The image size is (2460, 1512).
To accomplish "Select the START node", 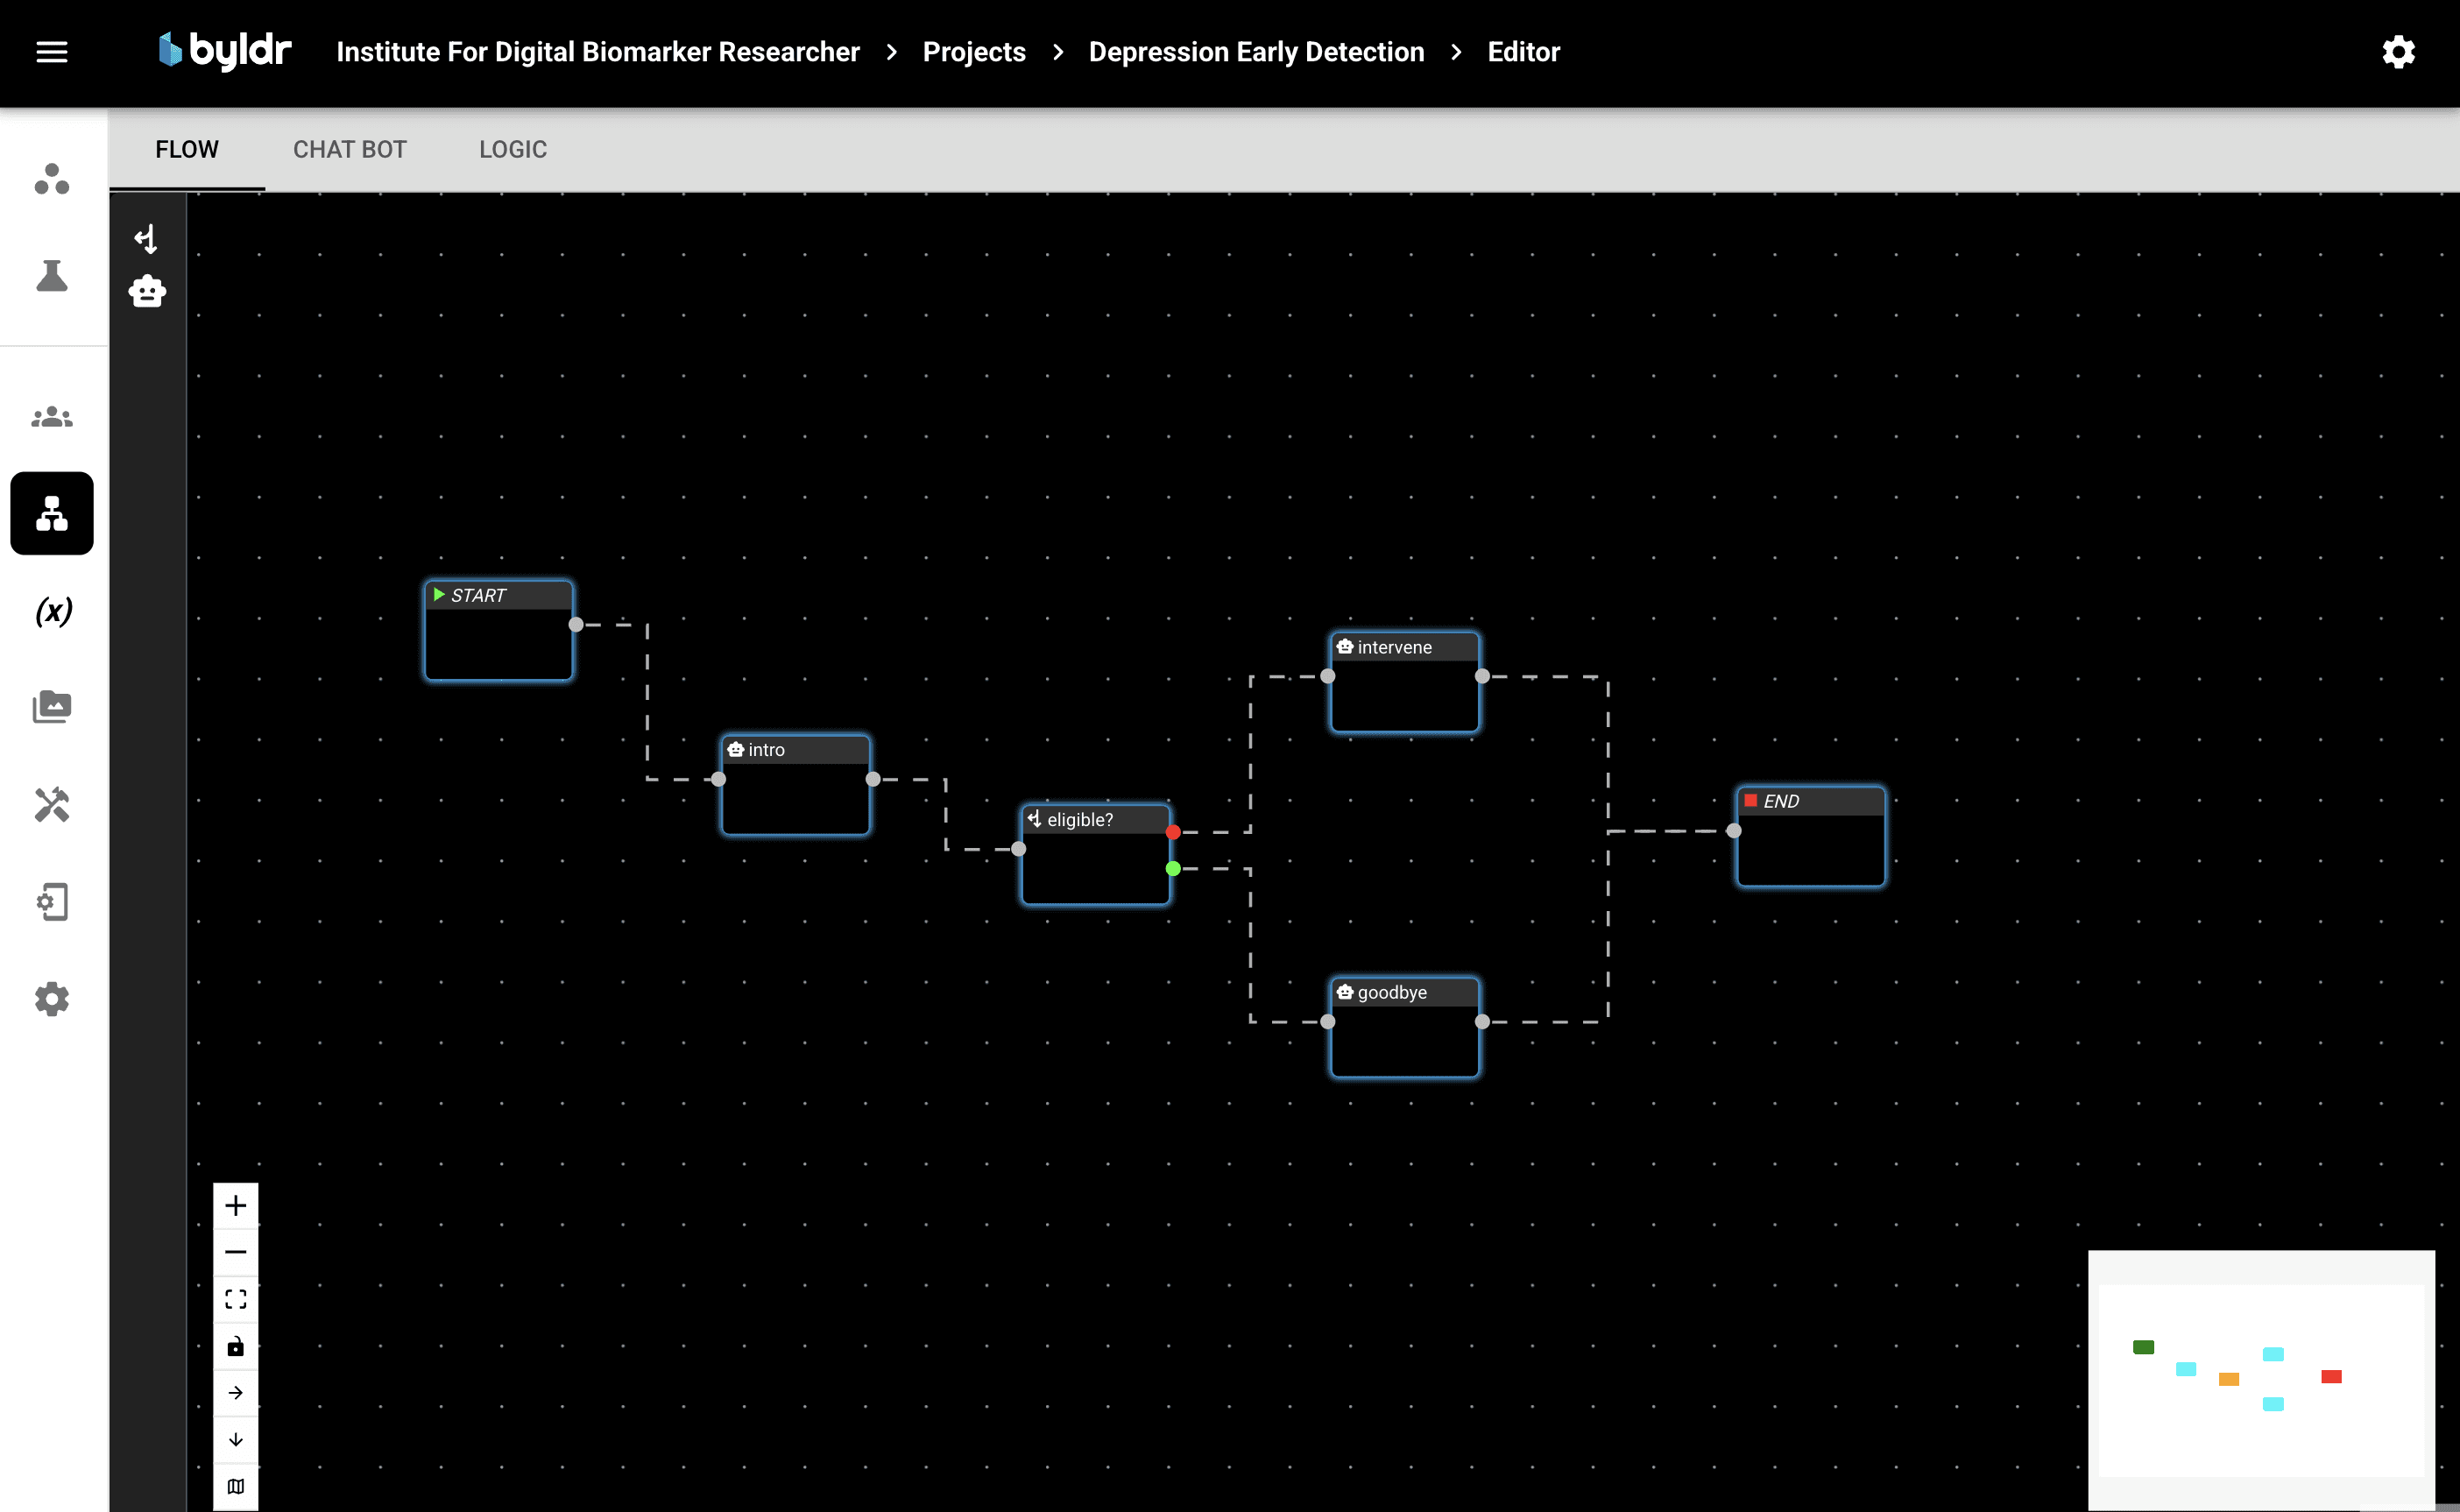I will click(499, 631).
